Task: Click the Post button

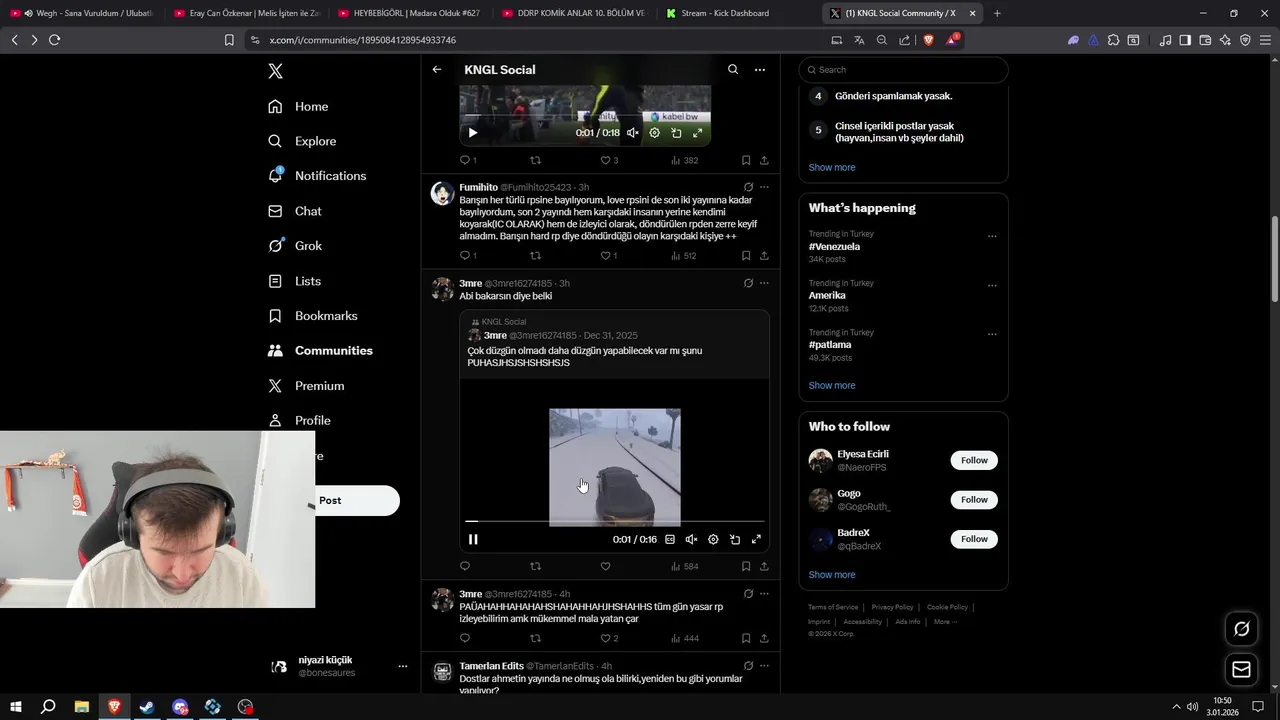Action: (x=357, y=500)
